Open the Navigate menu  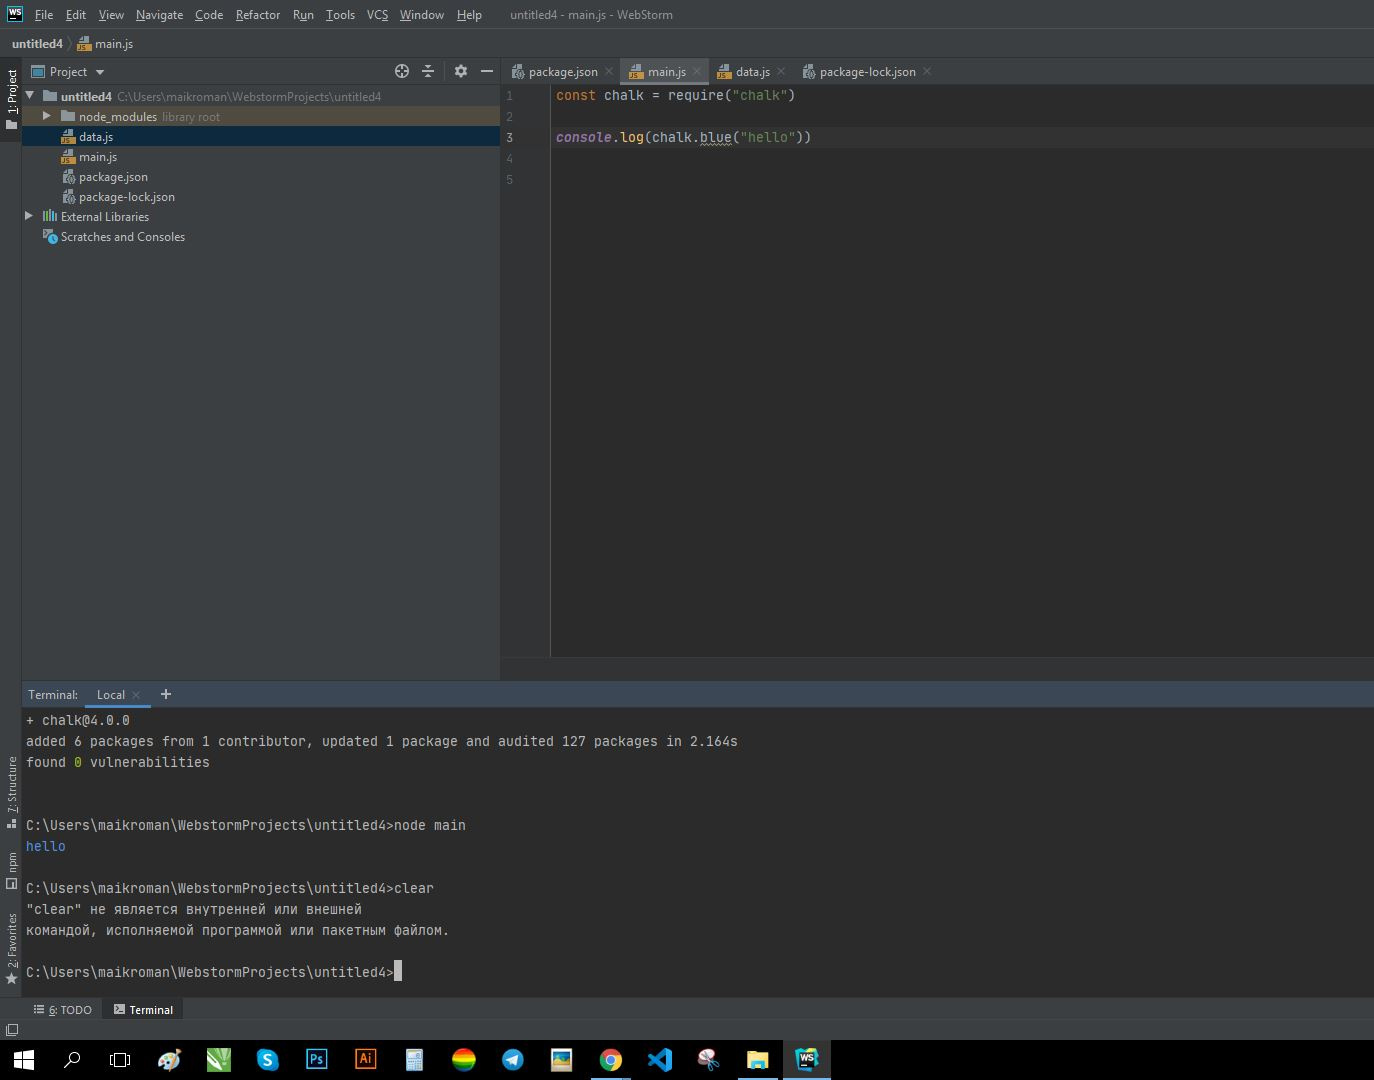click(159, 15)
